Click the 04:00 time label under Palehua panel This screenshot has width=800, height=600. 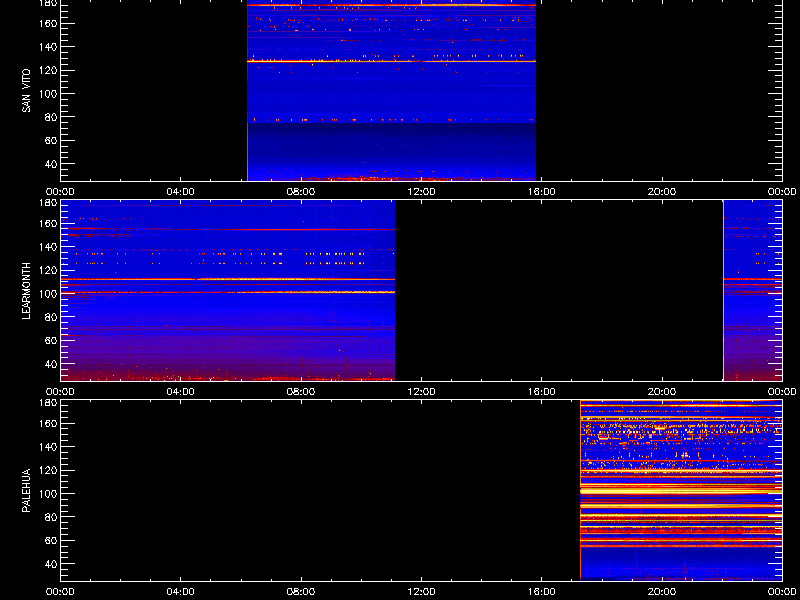tap(181, 592)
